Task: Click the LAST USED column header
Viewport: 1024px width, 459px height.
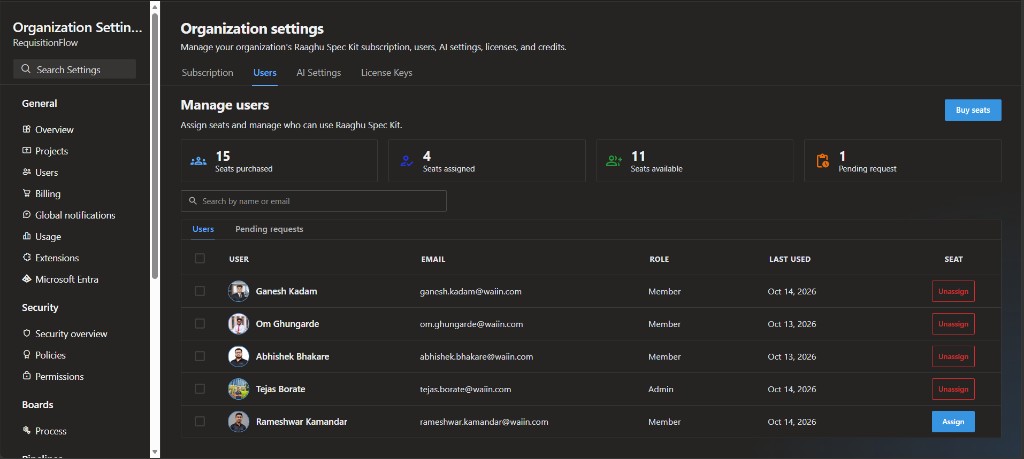Action: [790, 259]
